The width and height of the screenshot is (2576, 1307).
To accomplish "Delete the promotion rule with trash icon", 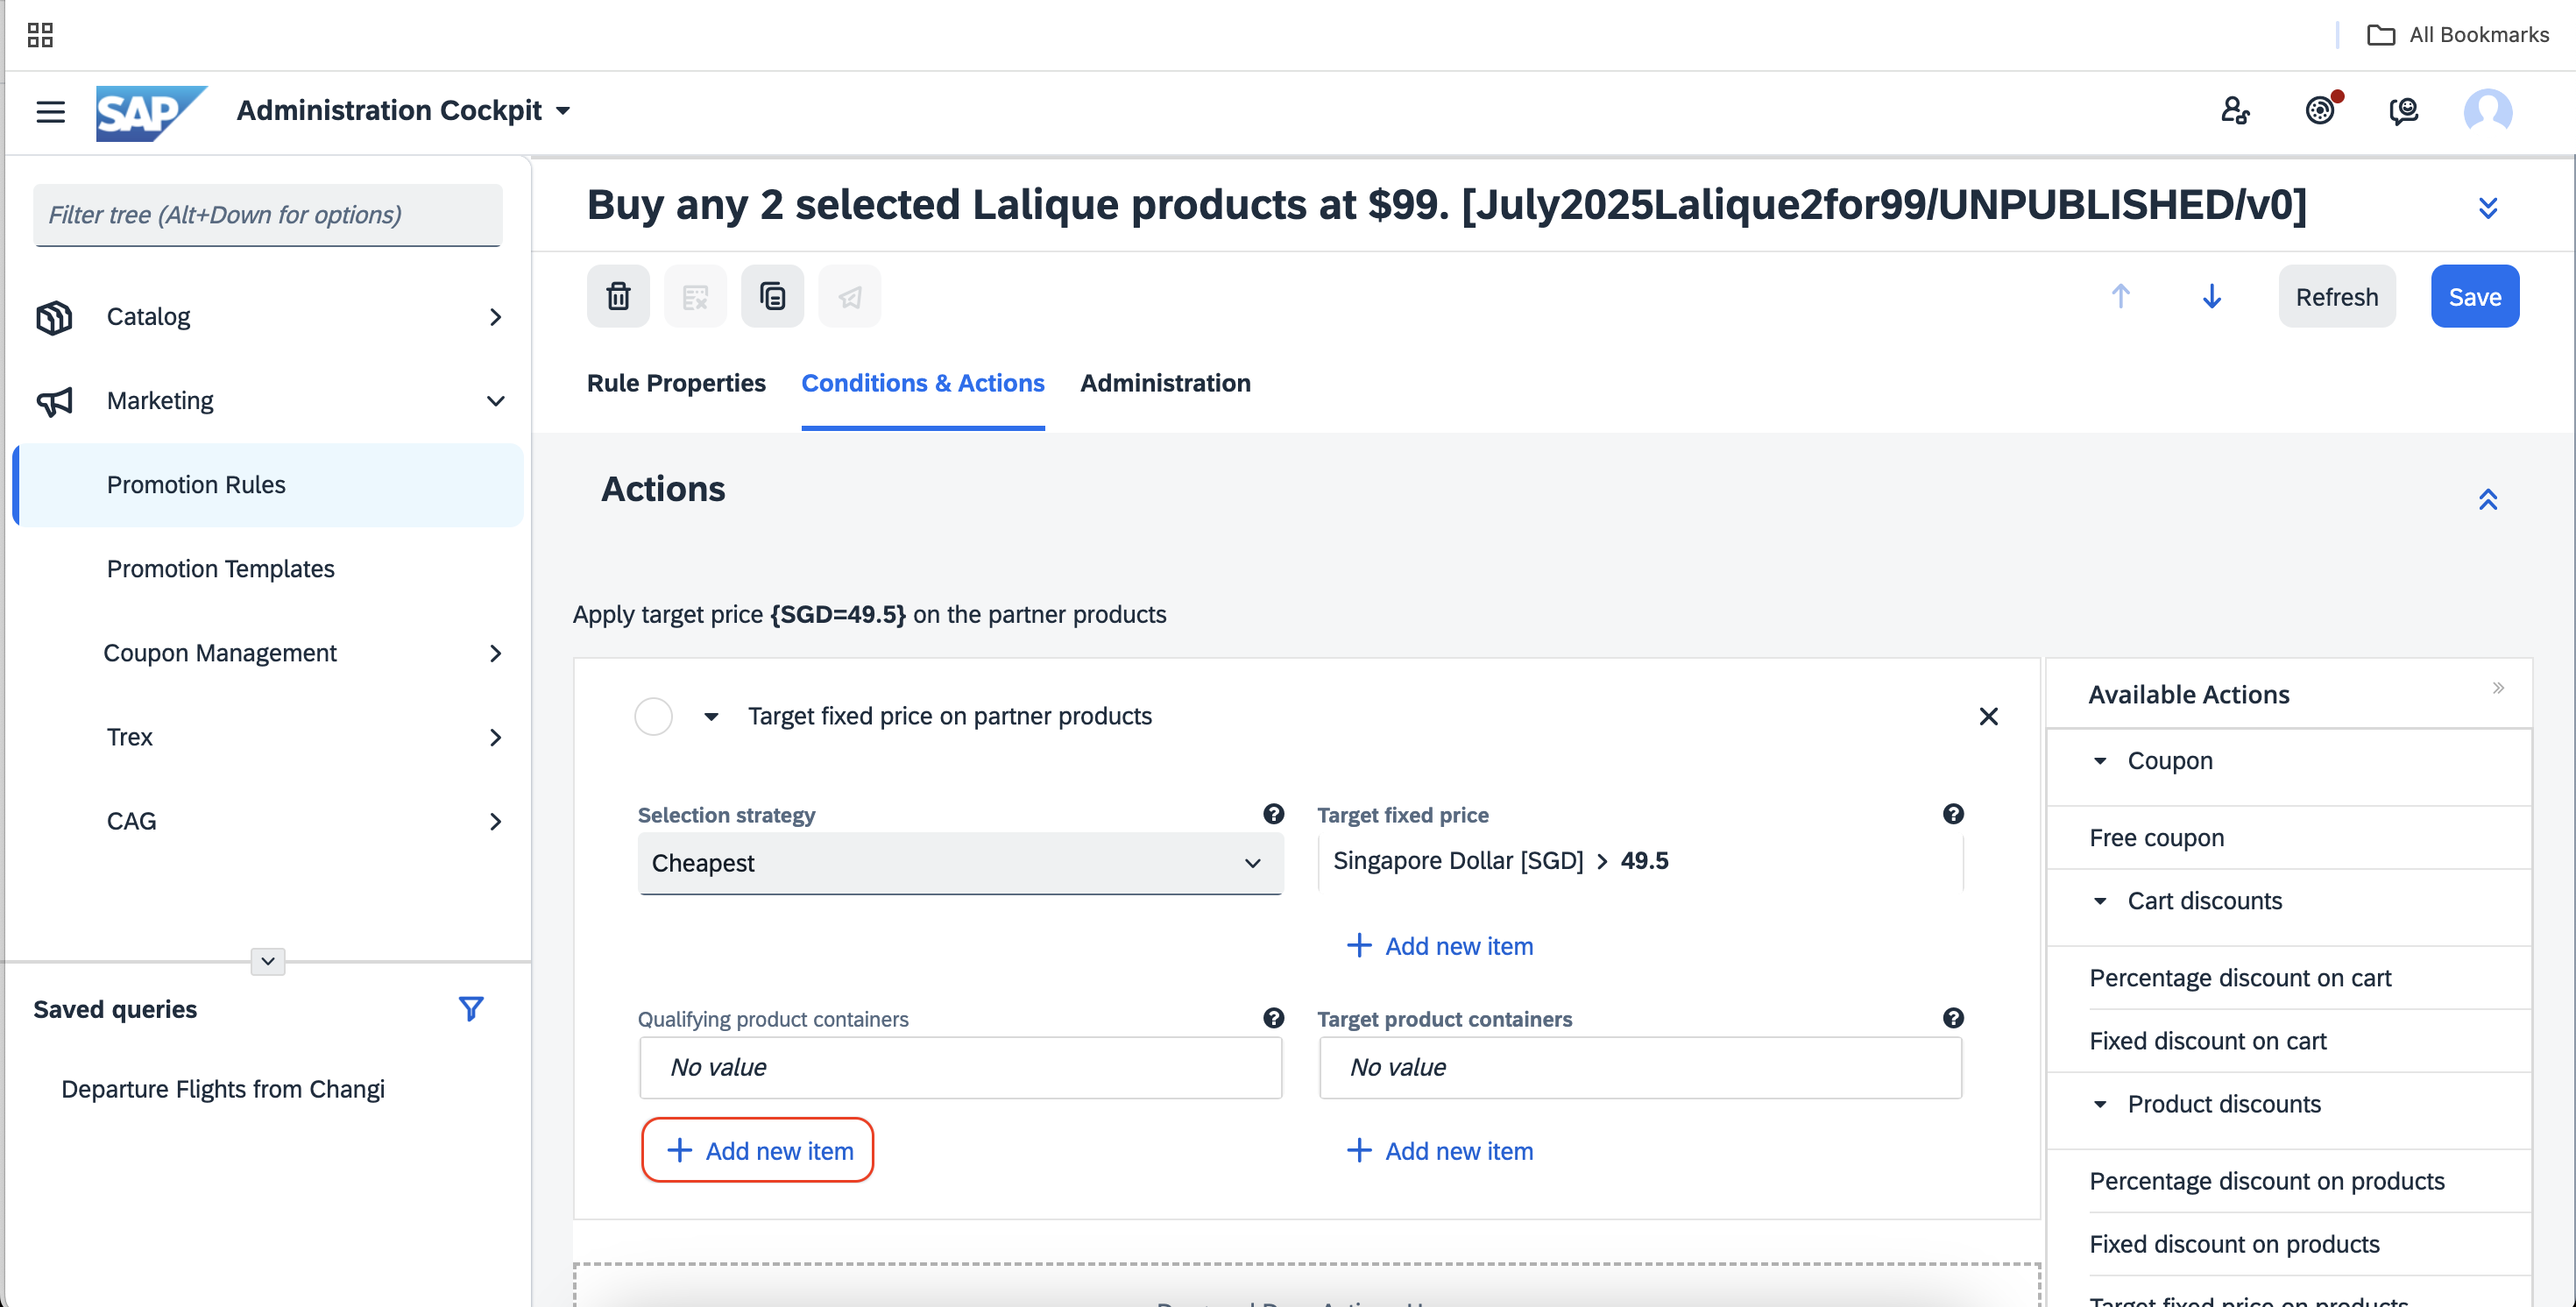I will (x=618, y=296).
